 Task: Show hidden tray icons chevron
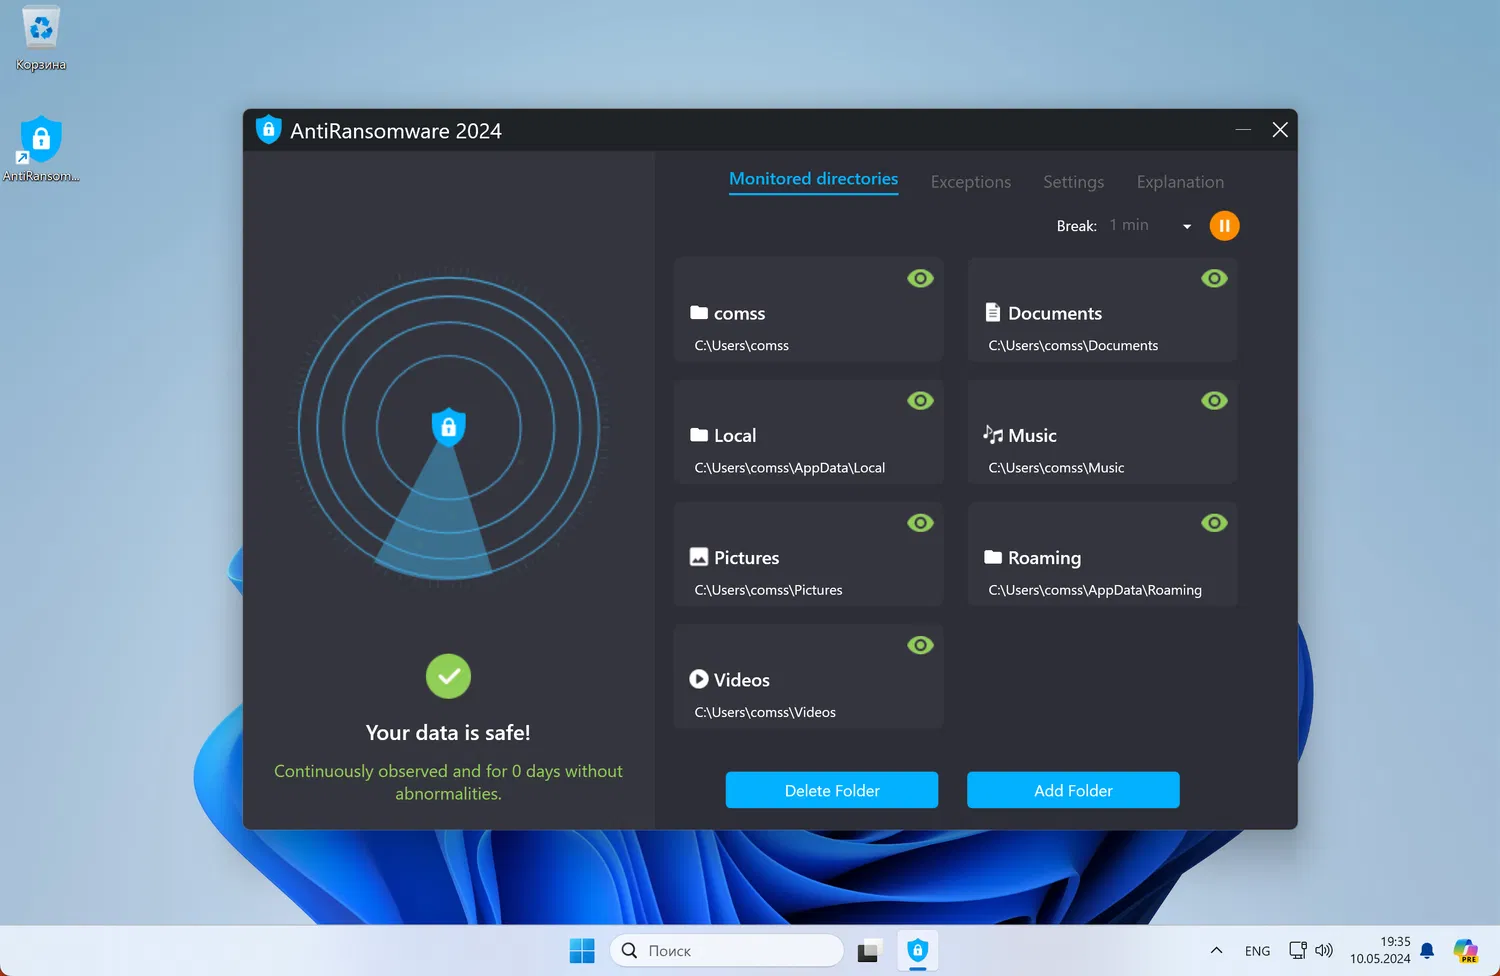pyautogui.click(x=1216, y=951)
